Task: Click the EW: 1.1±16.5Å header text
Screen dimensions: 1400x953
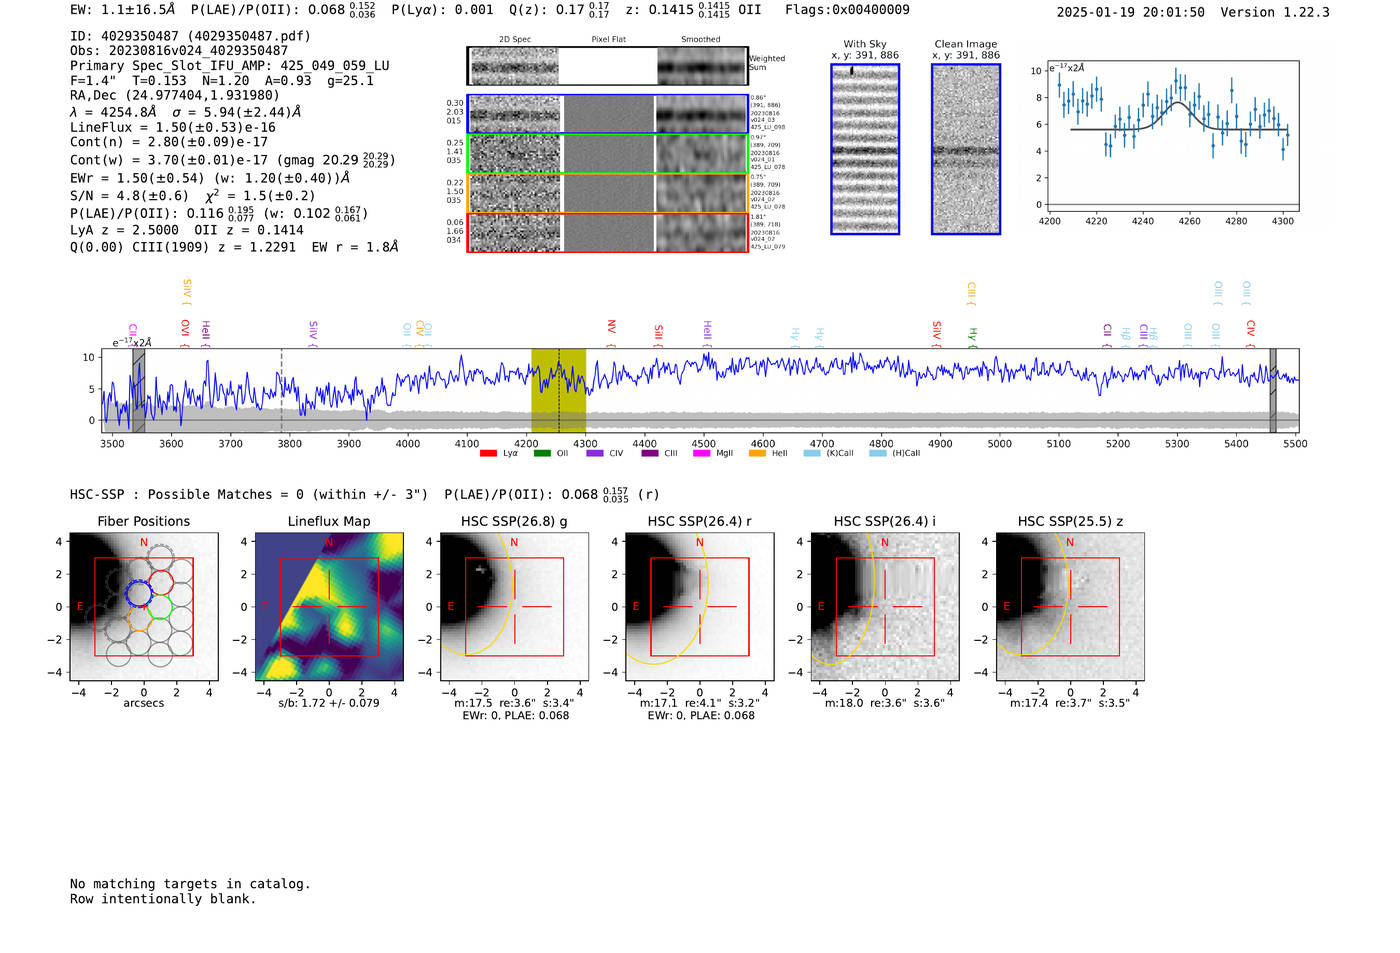Action: pos(122,10)
